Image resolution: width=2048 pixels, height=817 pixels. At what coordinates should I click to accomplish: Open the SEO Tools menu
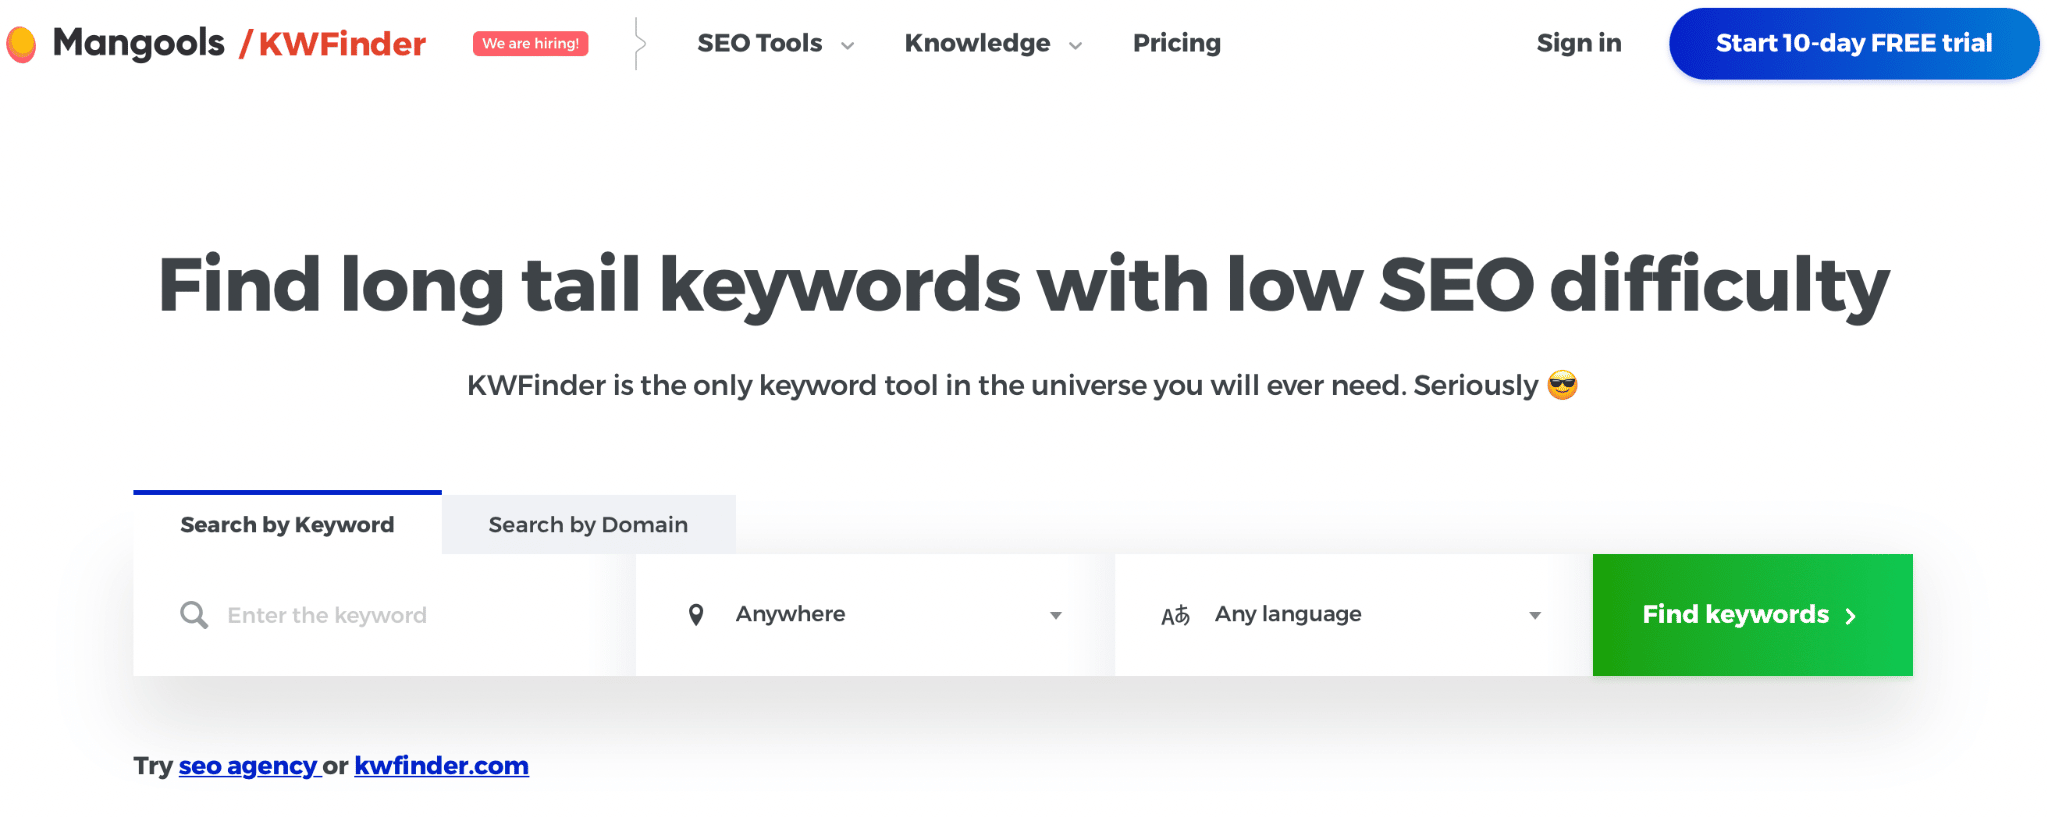(775, 44)
